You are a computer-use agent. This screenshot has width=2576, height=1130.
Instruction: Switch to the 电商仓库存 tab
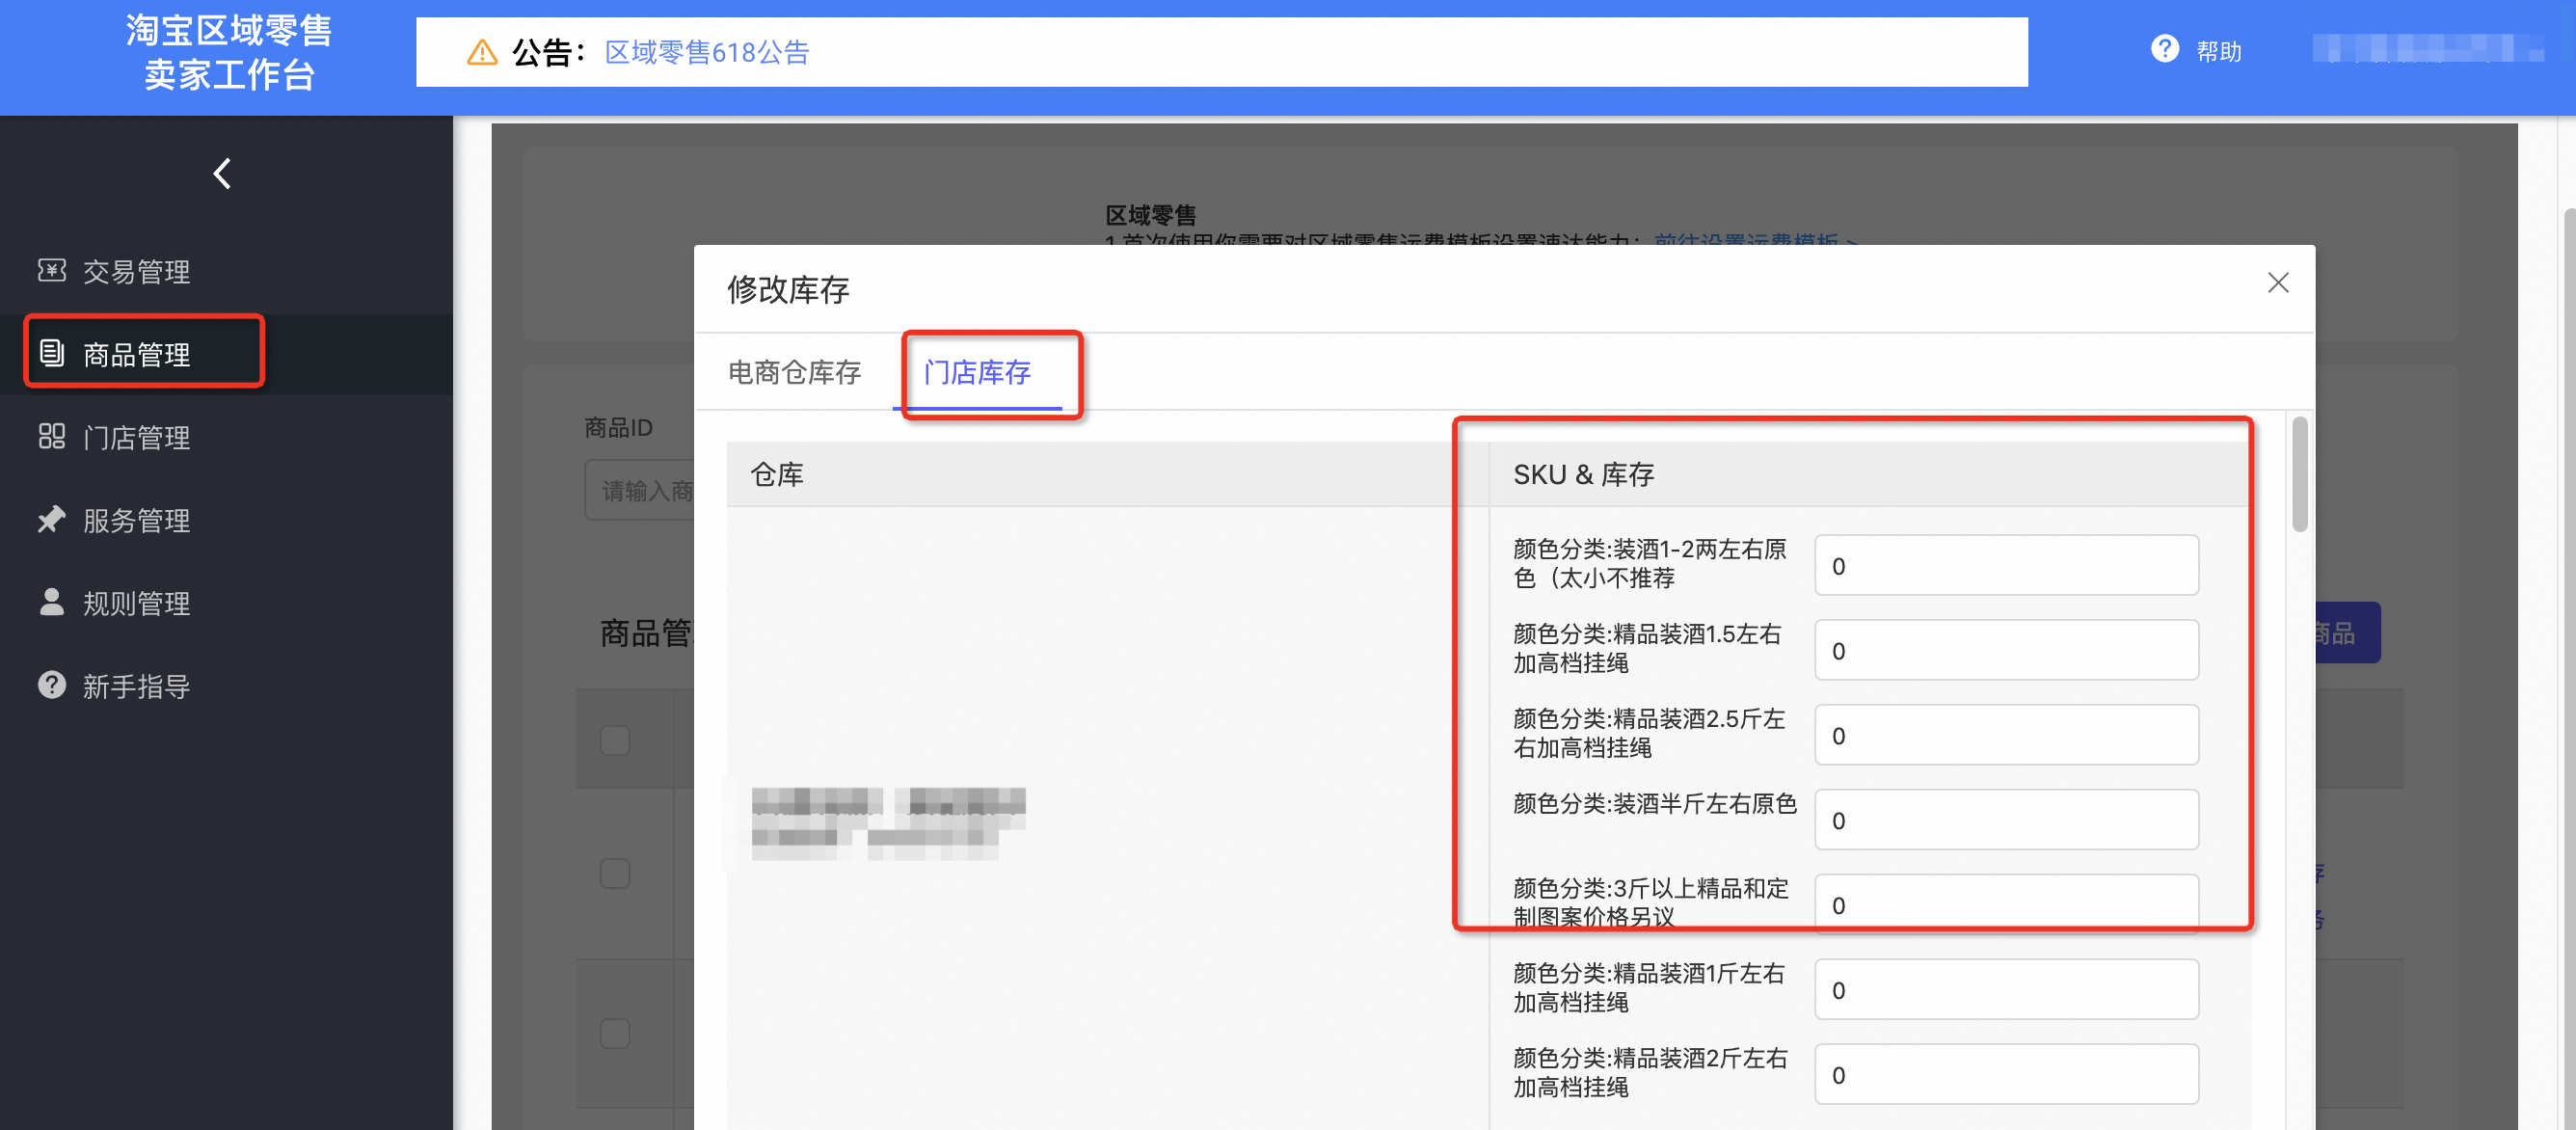pyautogui.click(x=794, y=373)
